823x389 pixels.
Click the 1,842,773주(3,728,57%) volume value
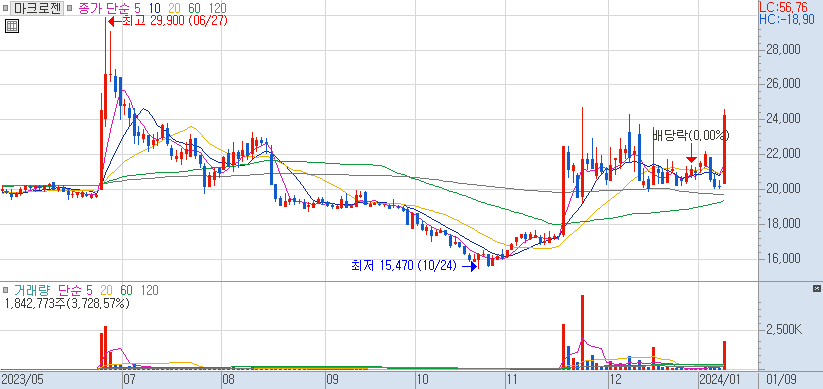point(67,303)
